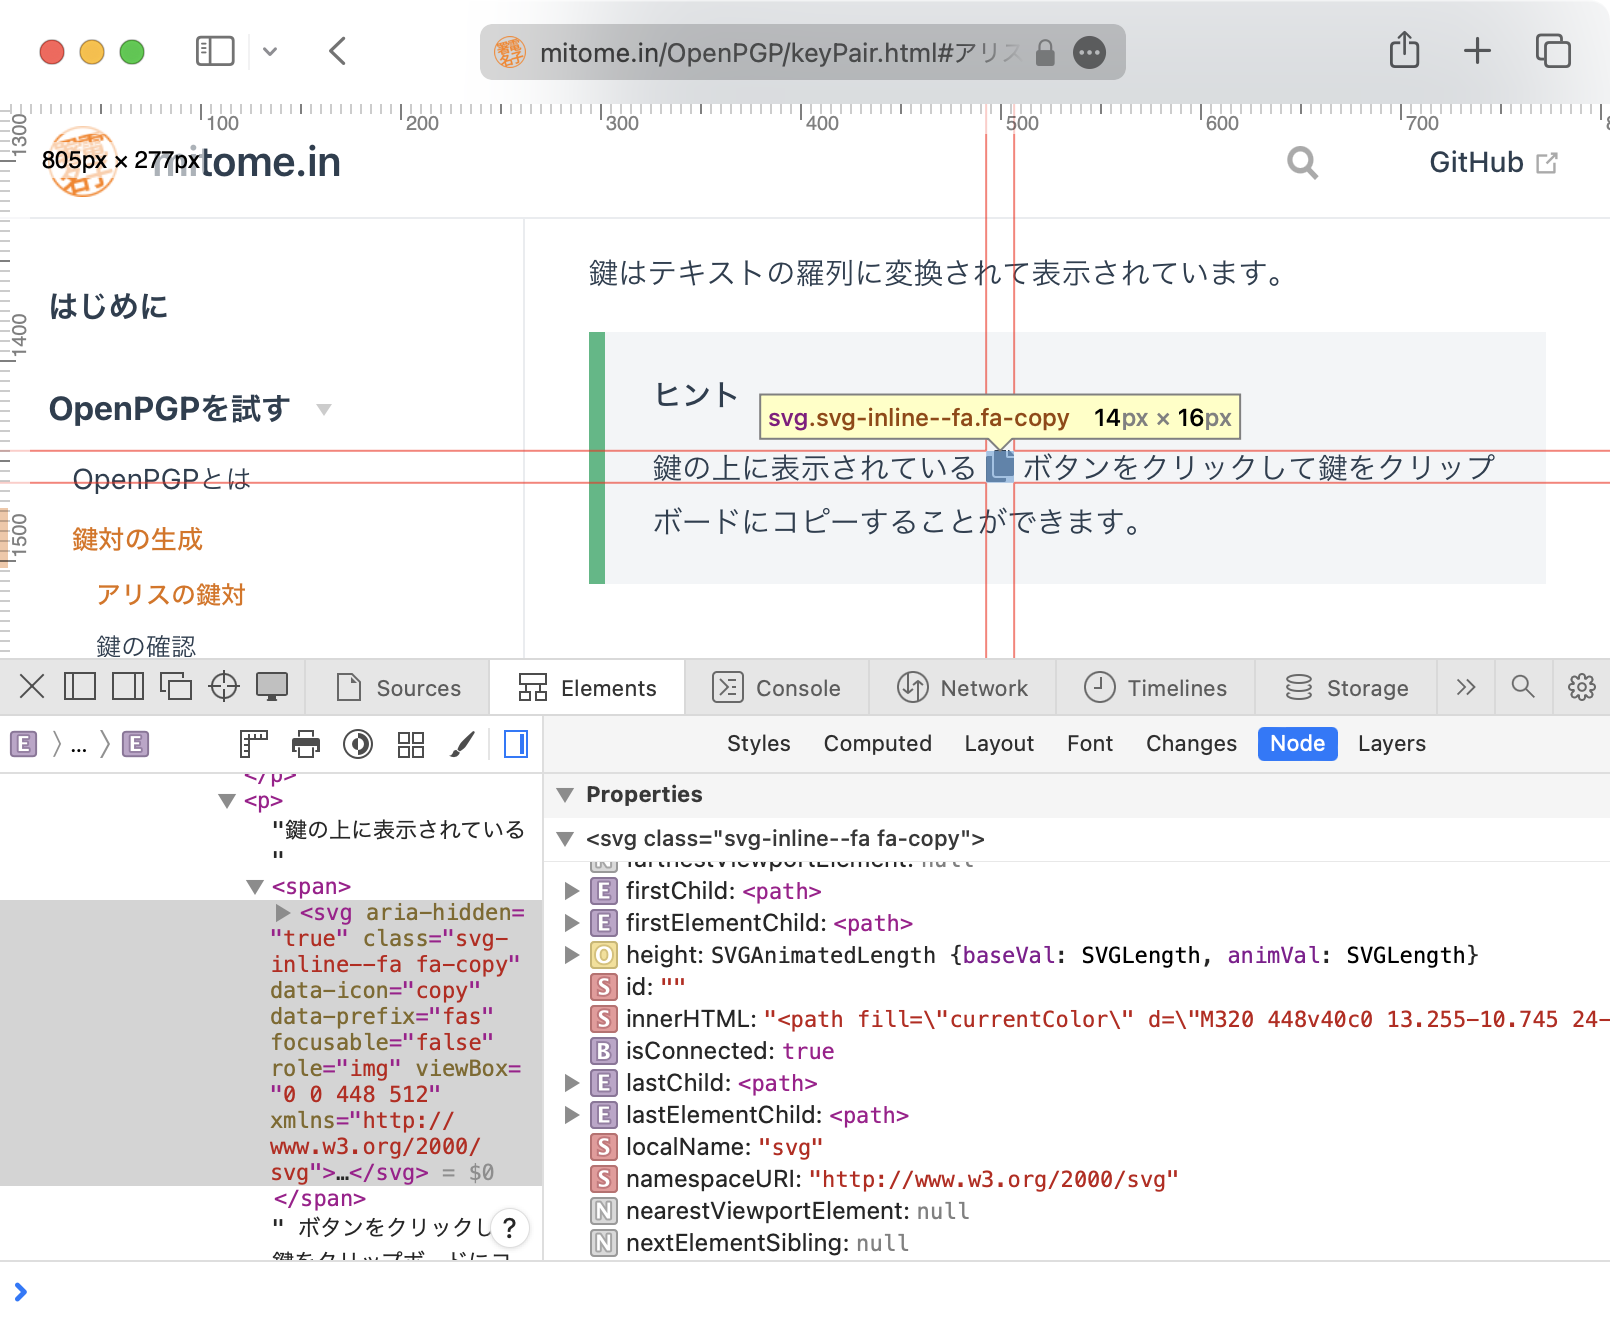The height and width of the screenshot is (1320, 1610).
Task: Click the Share icon in Safari toolbar
Action: pos(1404,50)
